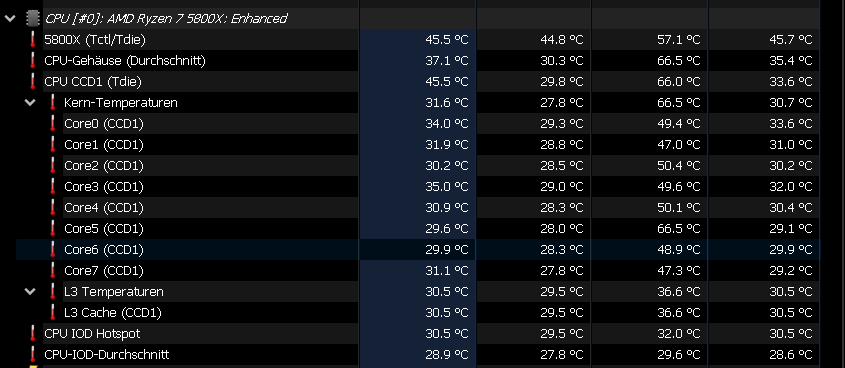Click the 66.0 °C maximum of CPU CCD1
Image resolution: width=845 pixels, height=368 pixels.
pos(678,81)
